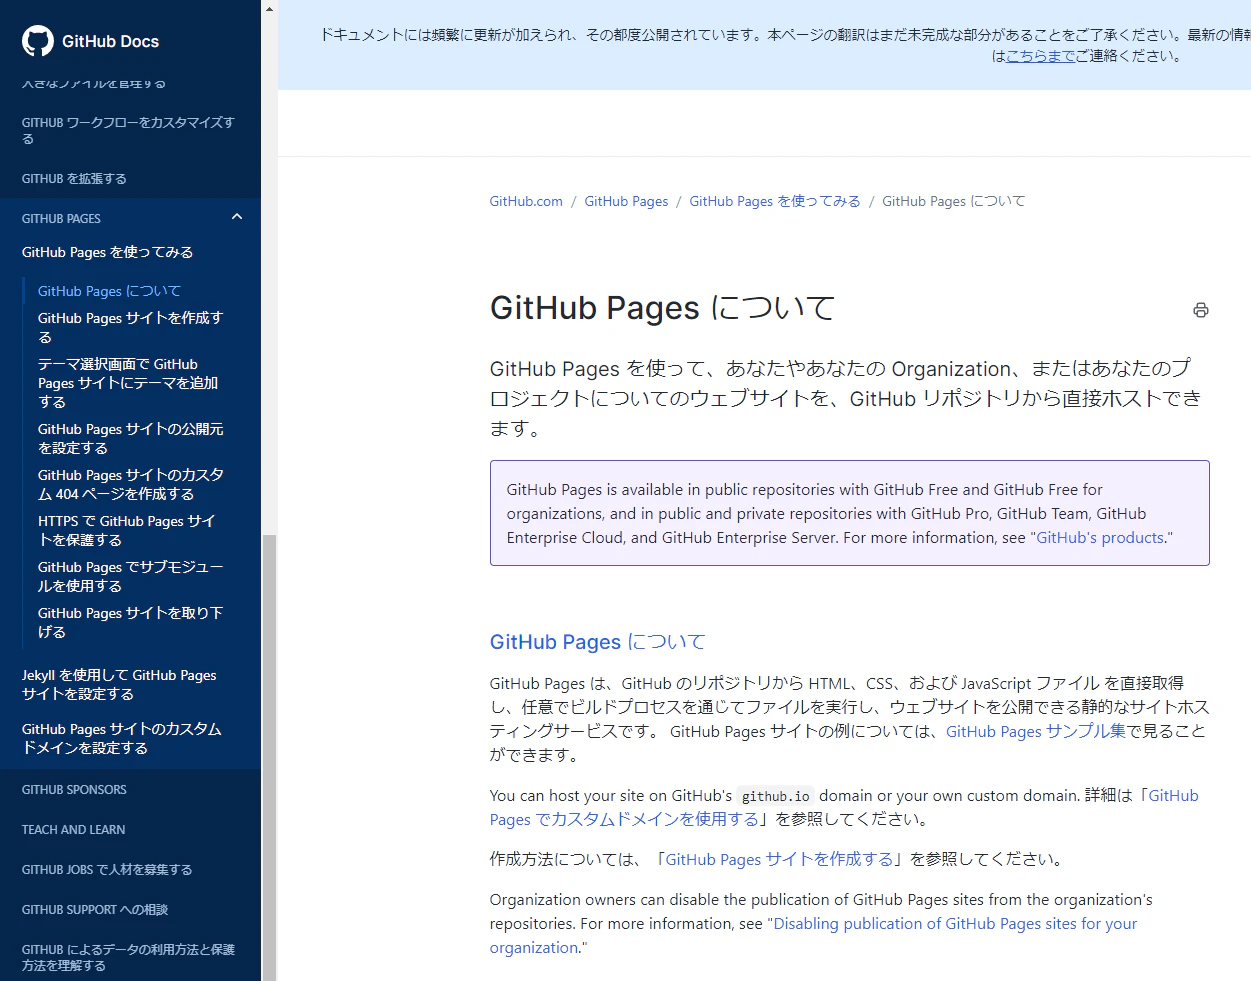Open 'GitHub Pages サイトの公開元を設定する' sidebar article

[x=131, y=438]
